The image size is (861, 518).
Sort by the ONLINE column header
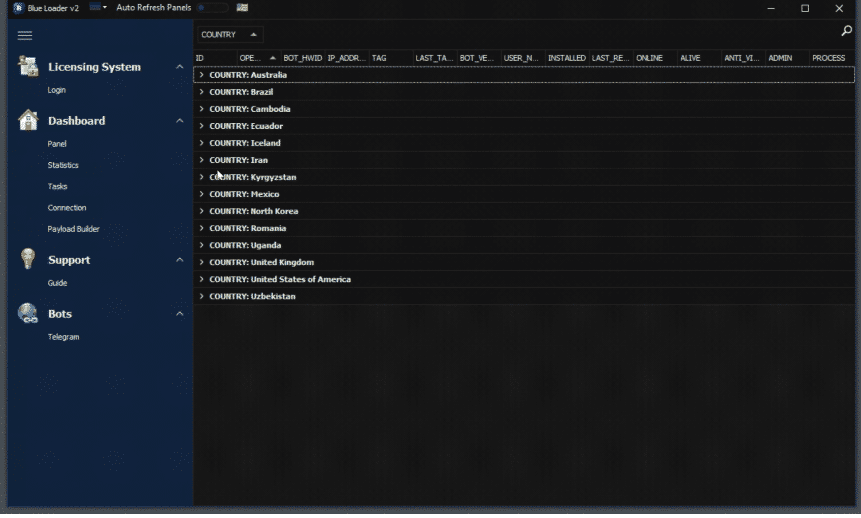[655, 58]
